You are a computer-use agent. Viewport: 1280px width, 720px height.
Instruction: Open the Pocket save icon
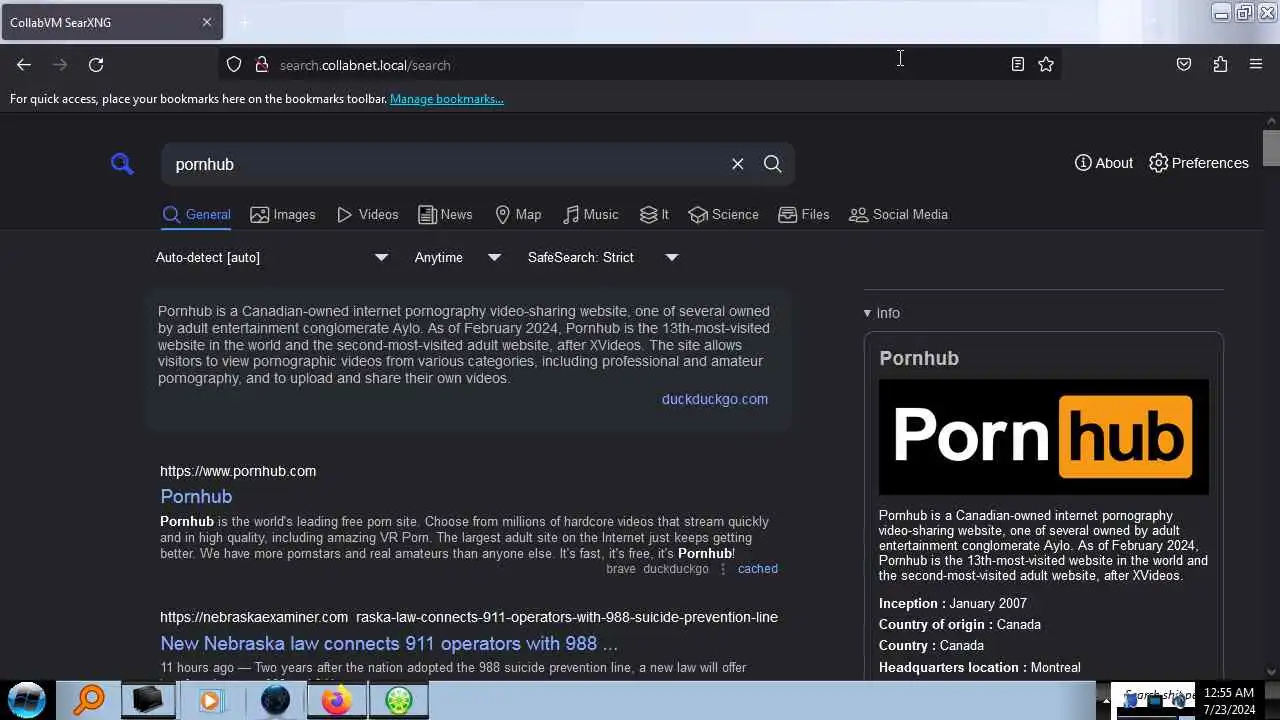(x=1184, y=65)
